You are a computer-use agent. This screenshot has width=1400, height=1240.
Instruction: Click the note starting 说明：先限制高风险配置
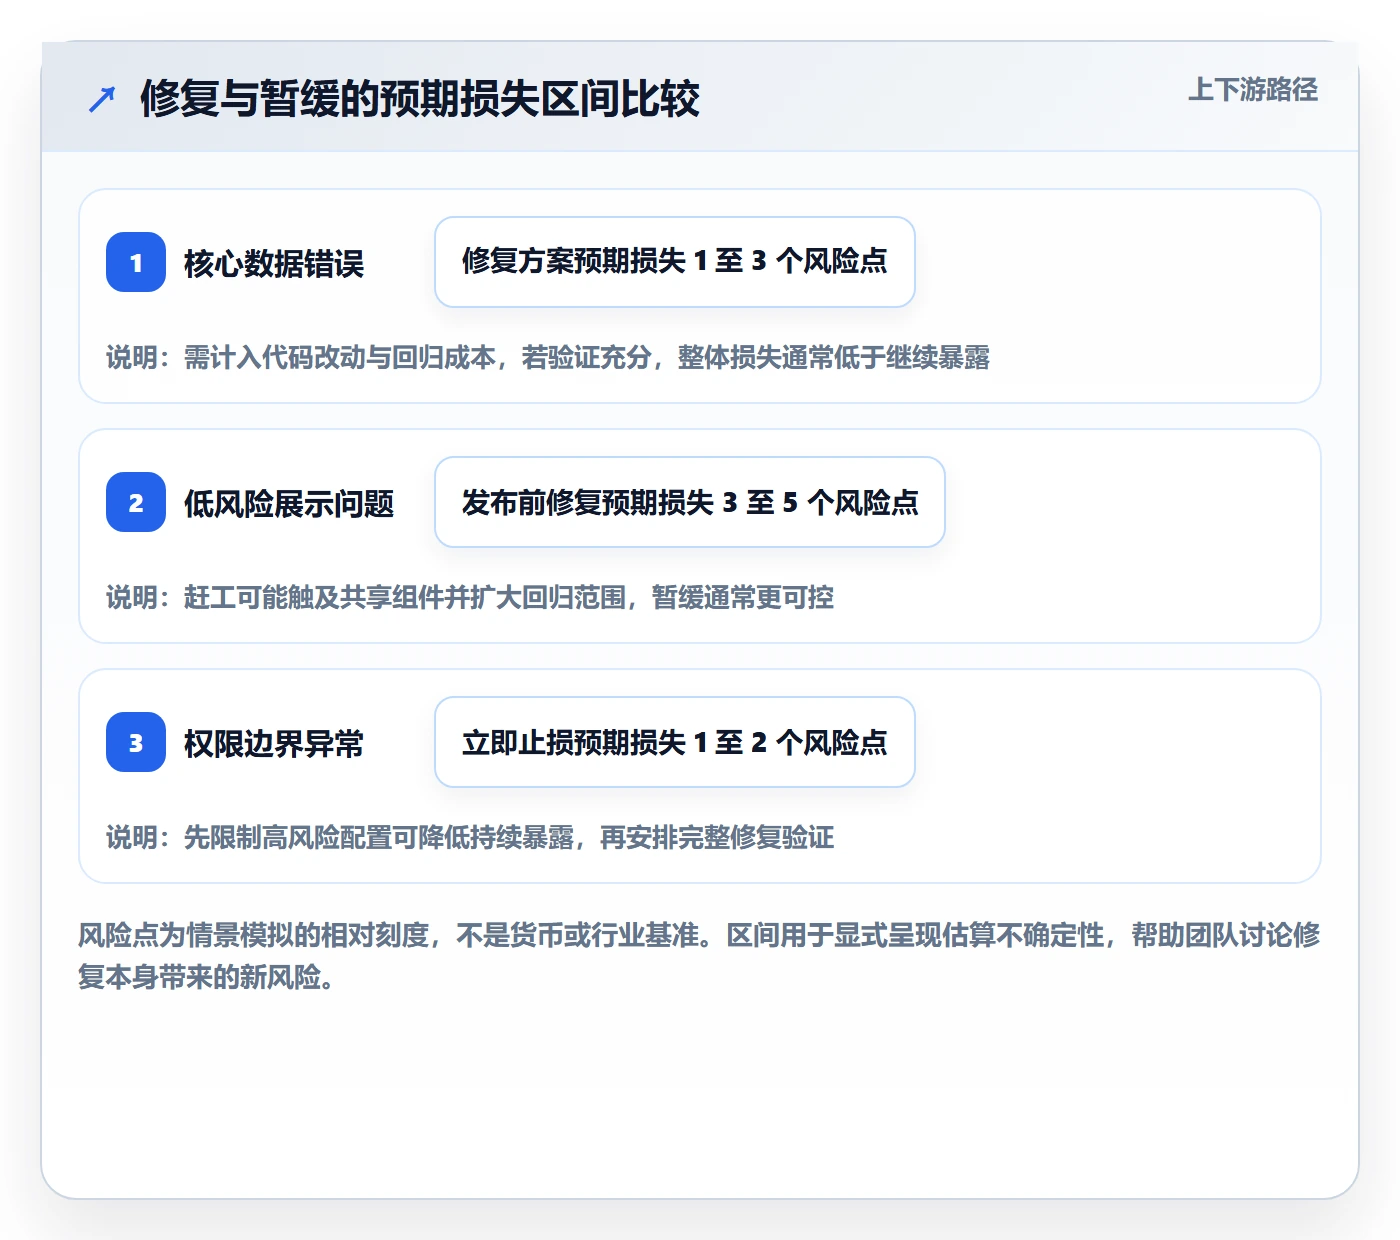[x=470, y=837]
